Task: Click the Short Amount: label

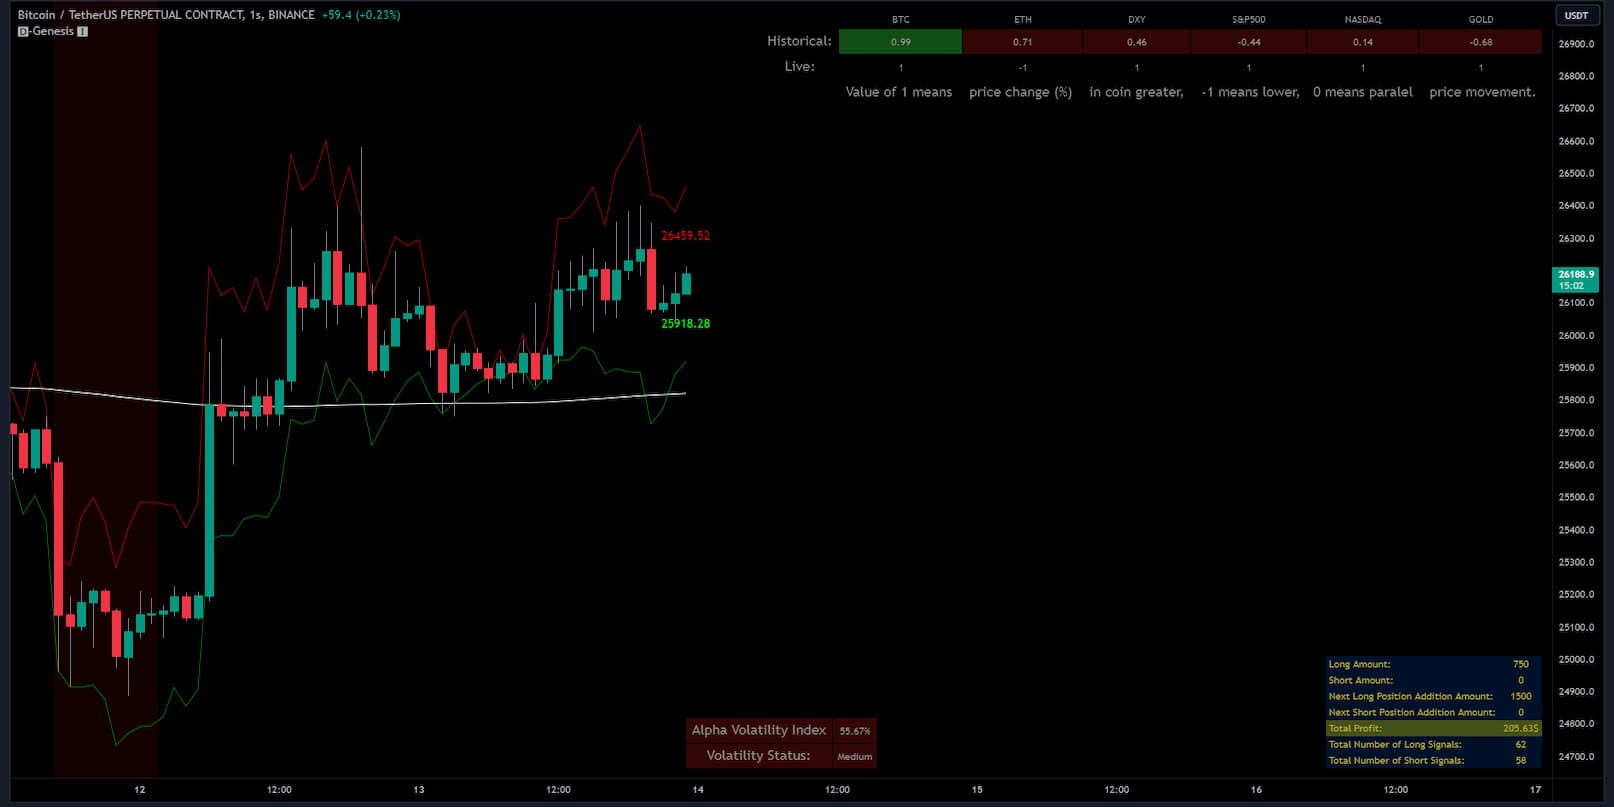Action: [x=1360, y=680]
